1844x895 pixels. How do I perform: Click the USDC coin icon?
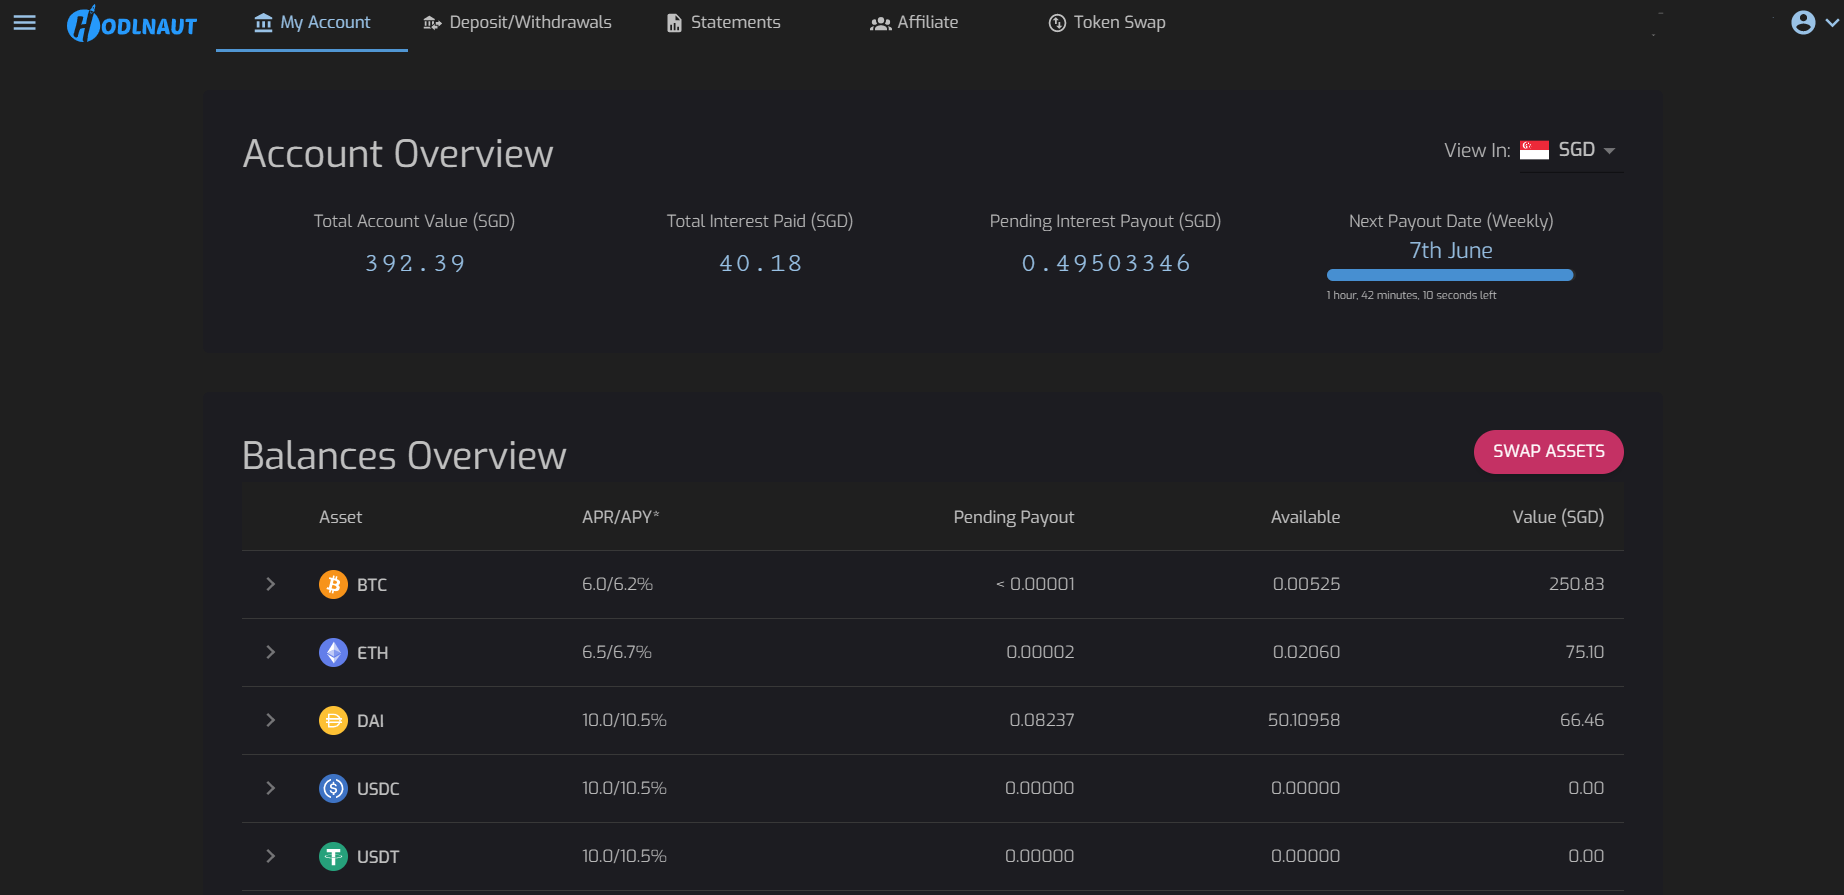click(x=333, y=788)
